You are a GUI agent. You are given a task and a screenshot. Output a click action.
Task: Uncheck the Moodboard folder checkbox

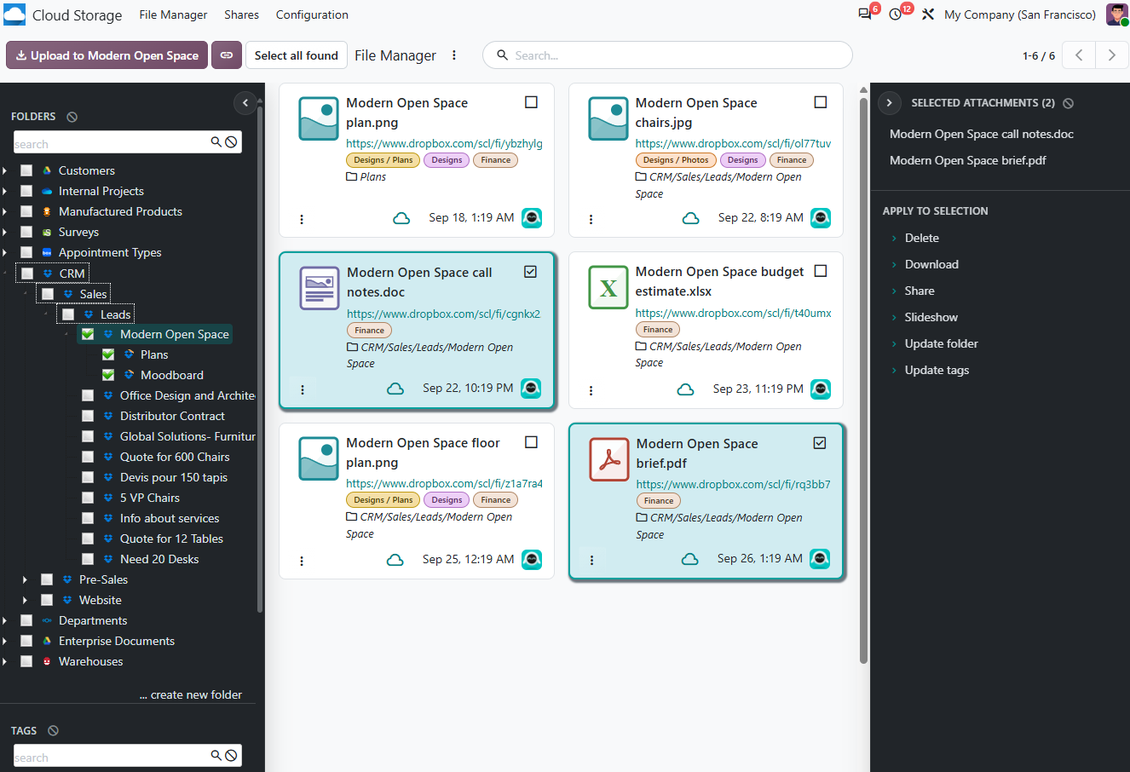point(108,375)
